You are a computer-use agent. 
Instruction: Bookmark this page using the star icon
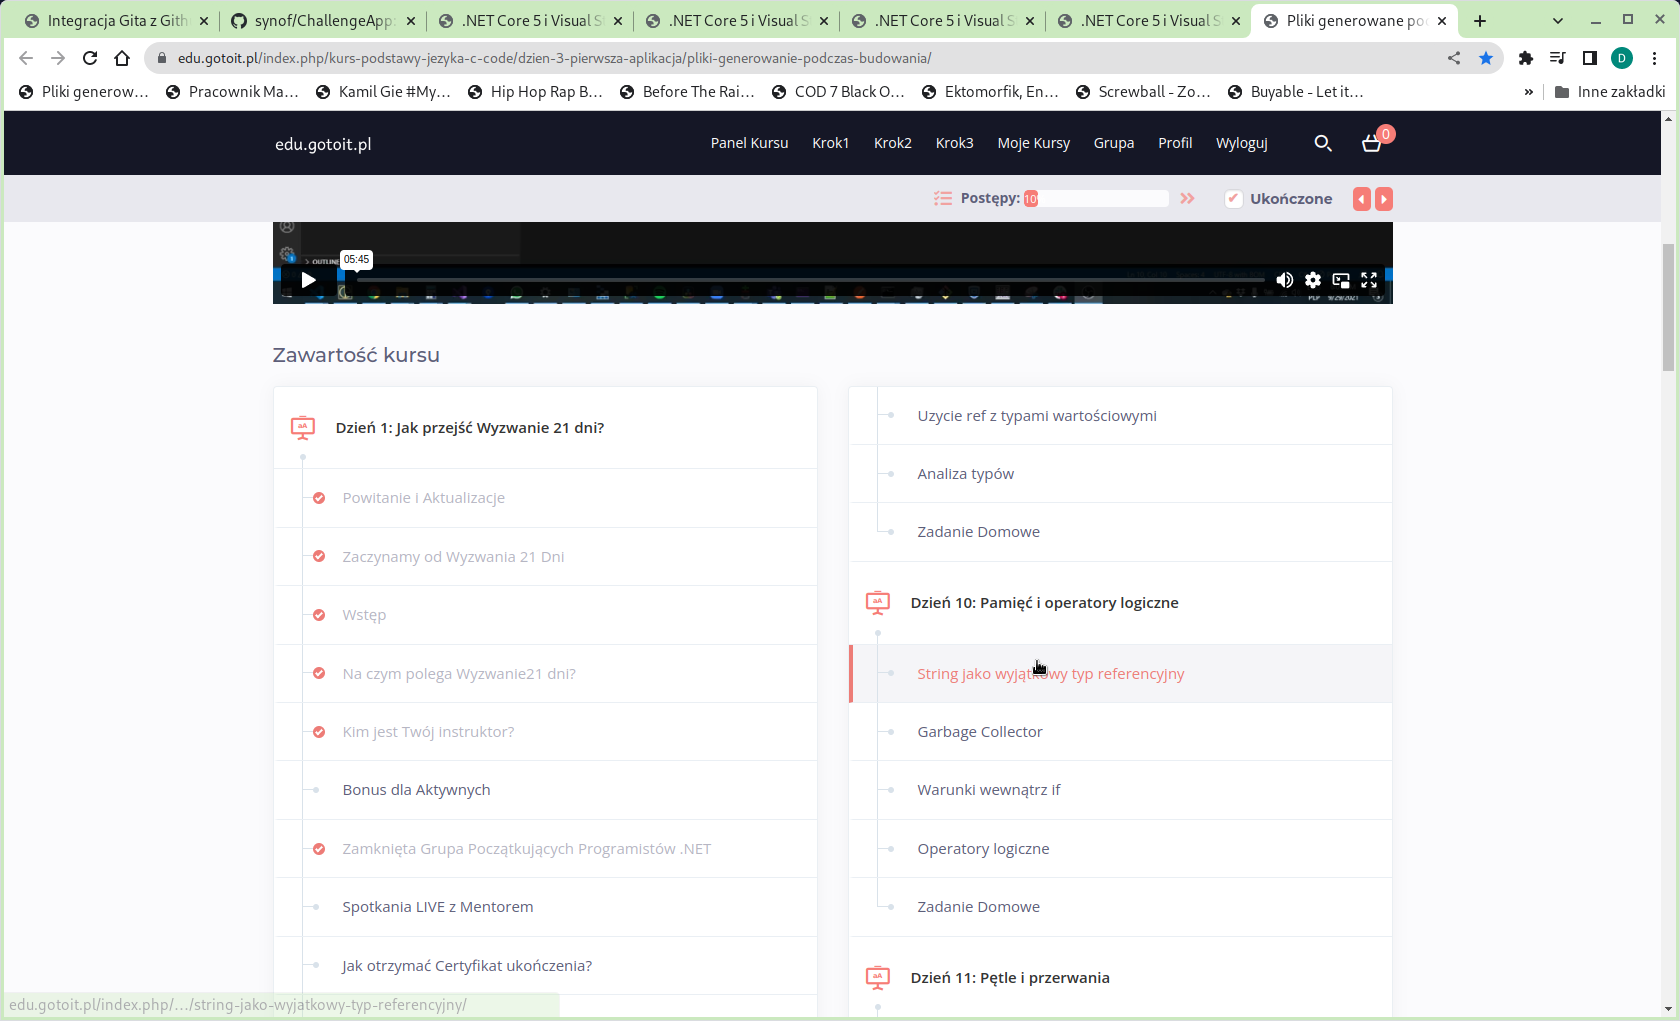1486,58
